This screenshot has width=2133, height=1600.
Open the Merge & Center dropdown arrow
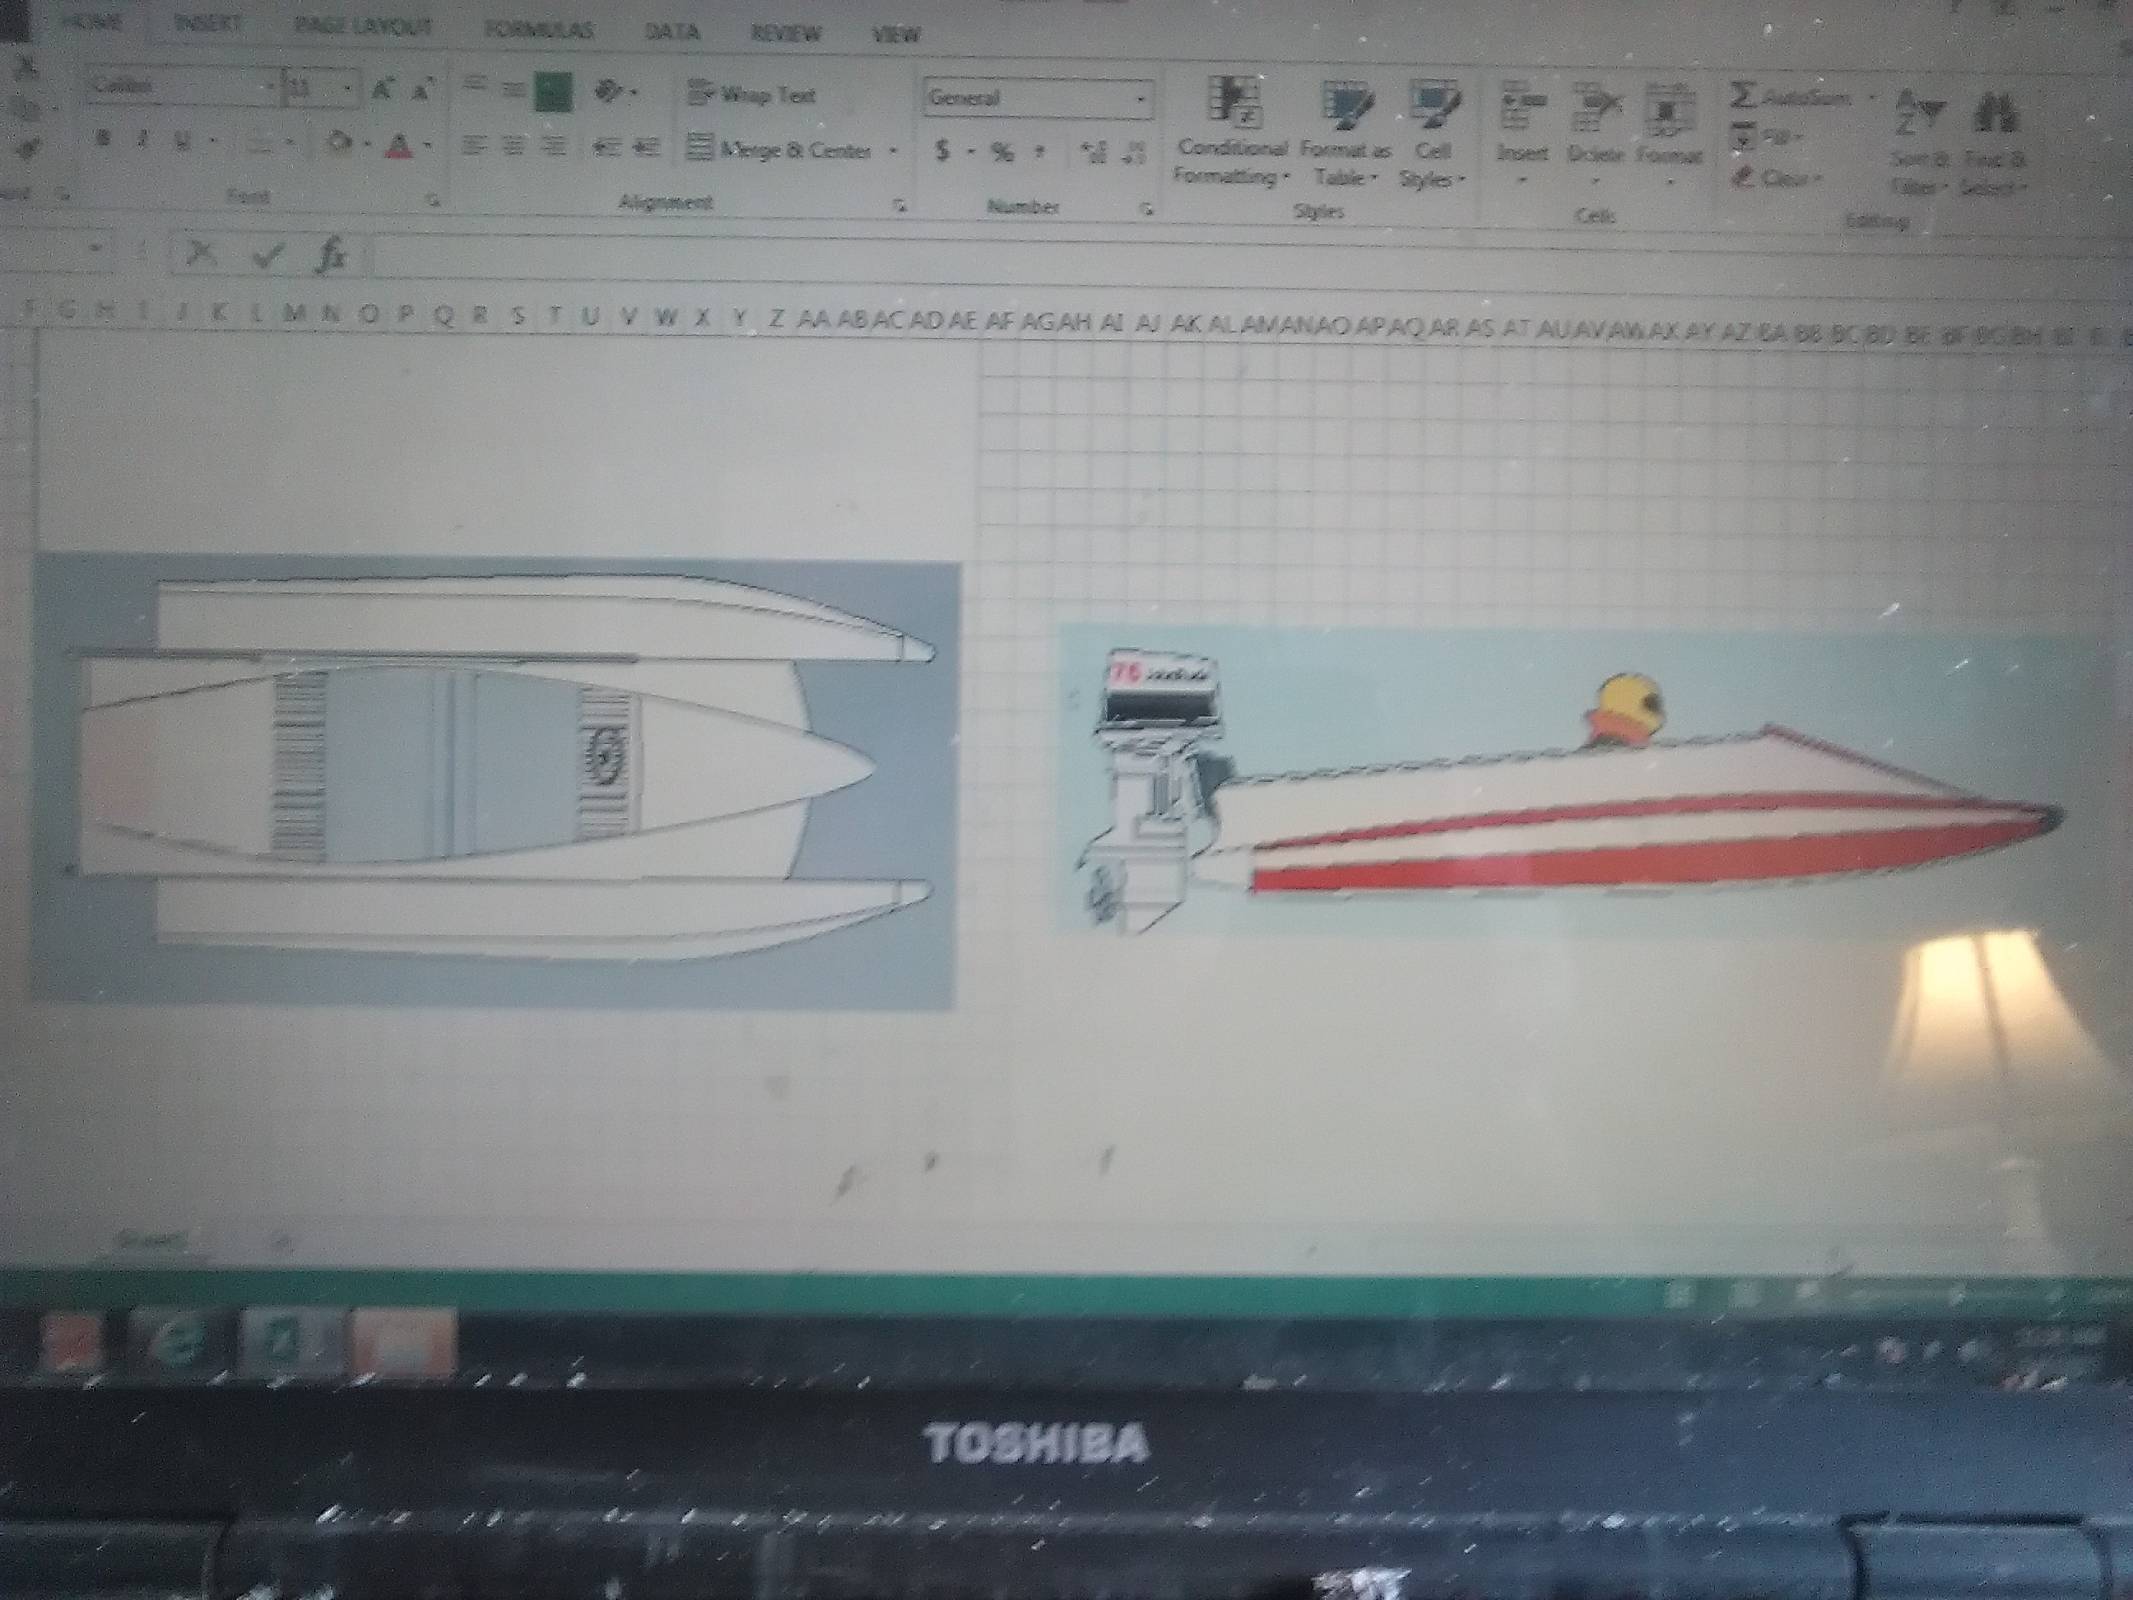894,151
